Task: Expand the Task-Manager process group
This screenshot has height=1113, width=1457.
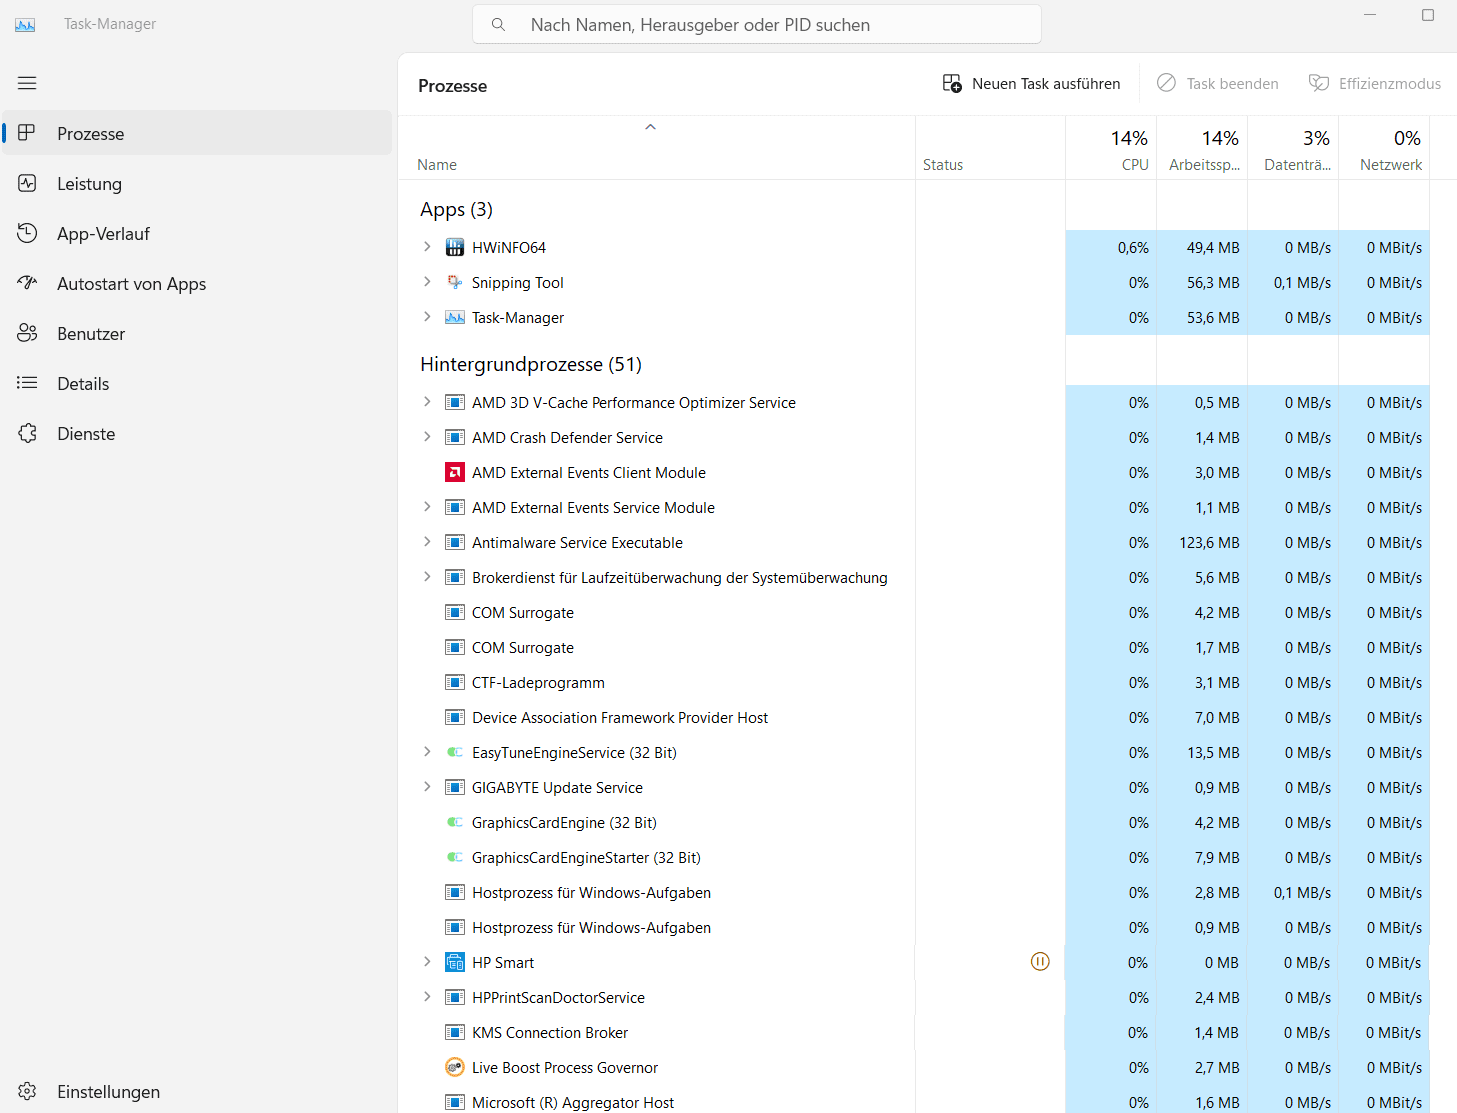Action: click(427, 316)
